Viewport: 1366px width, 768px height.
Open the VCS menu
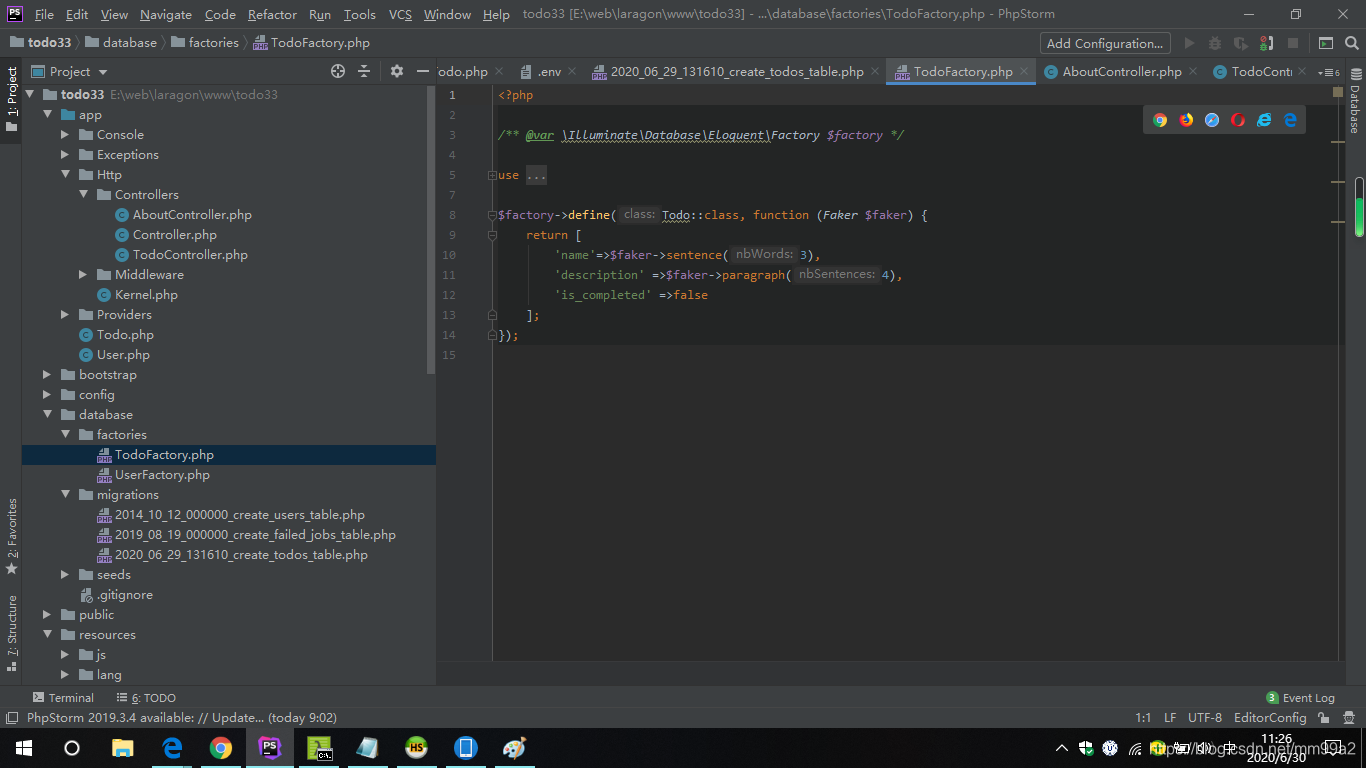click(400, 14)
